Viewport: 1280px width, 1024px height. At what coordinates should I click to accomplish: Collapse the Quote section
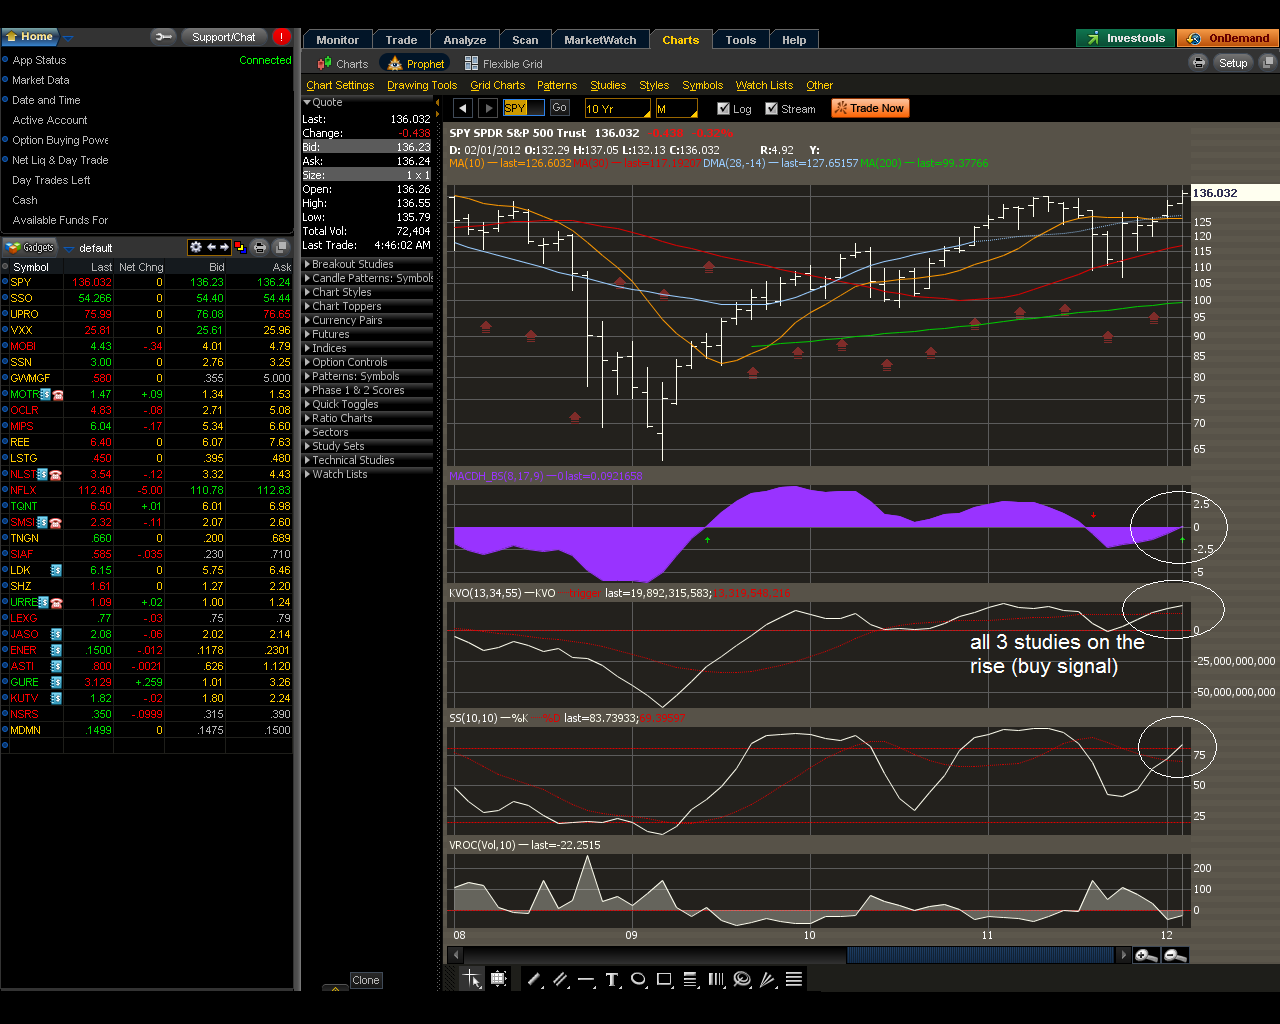coord(323,102)
